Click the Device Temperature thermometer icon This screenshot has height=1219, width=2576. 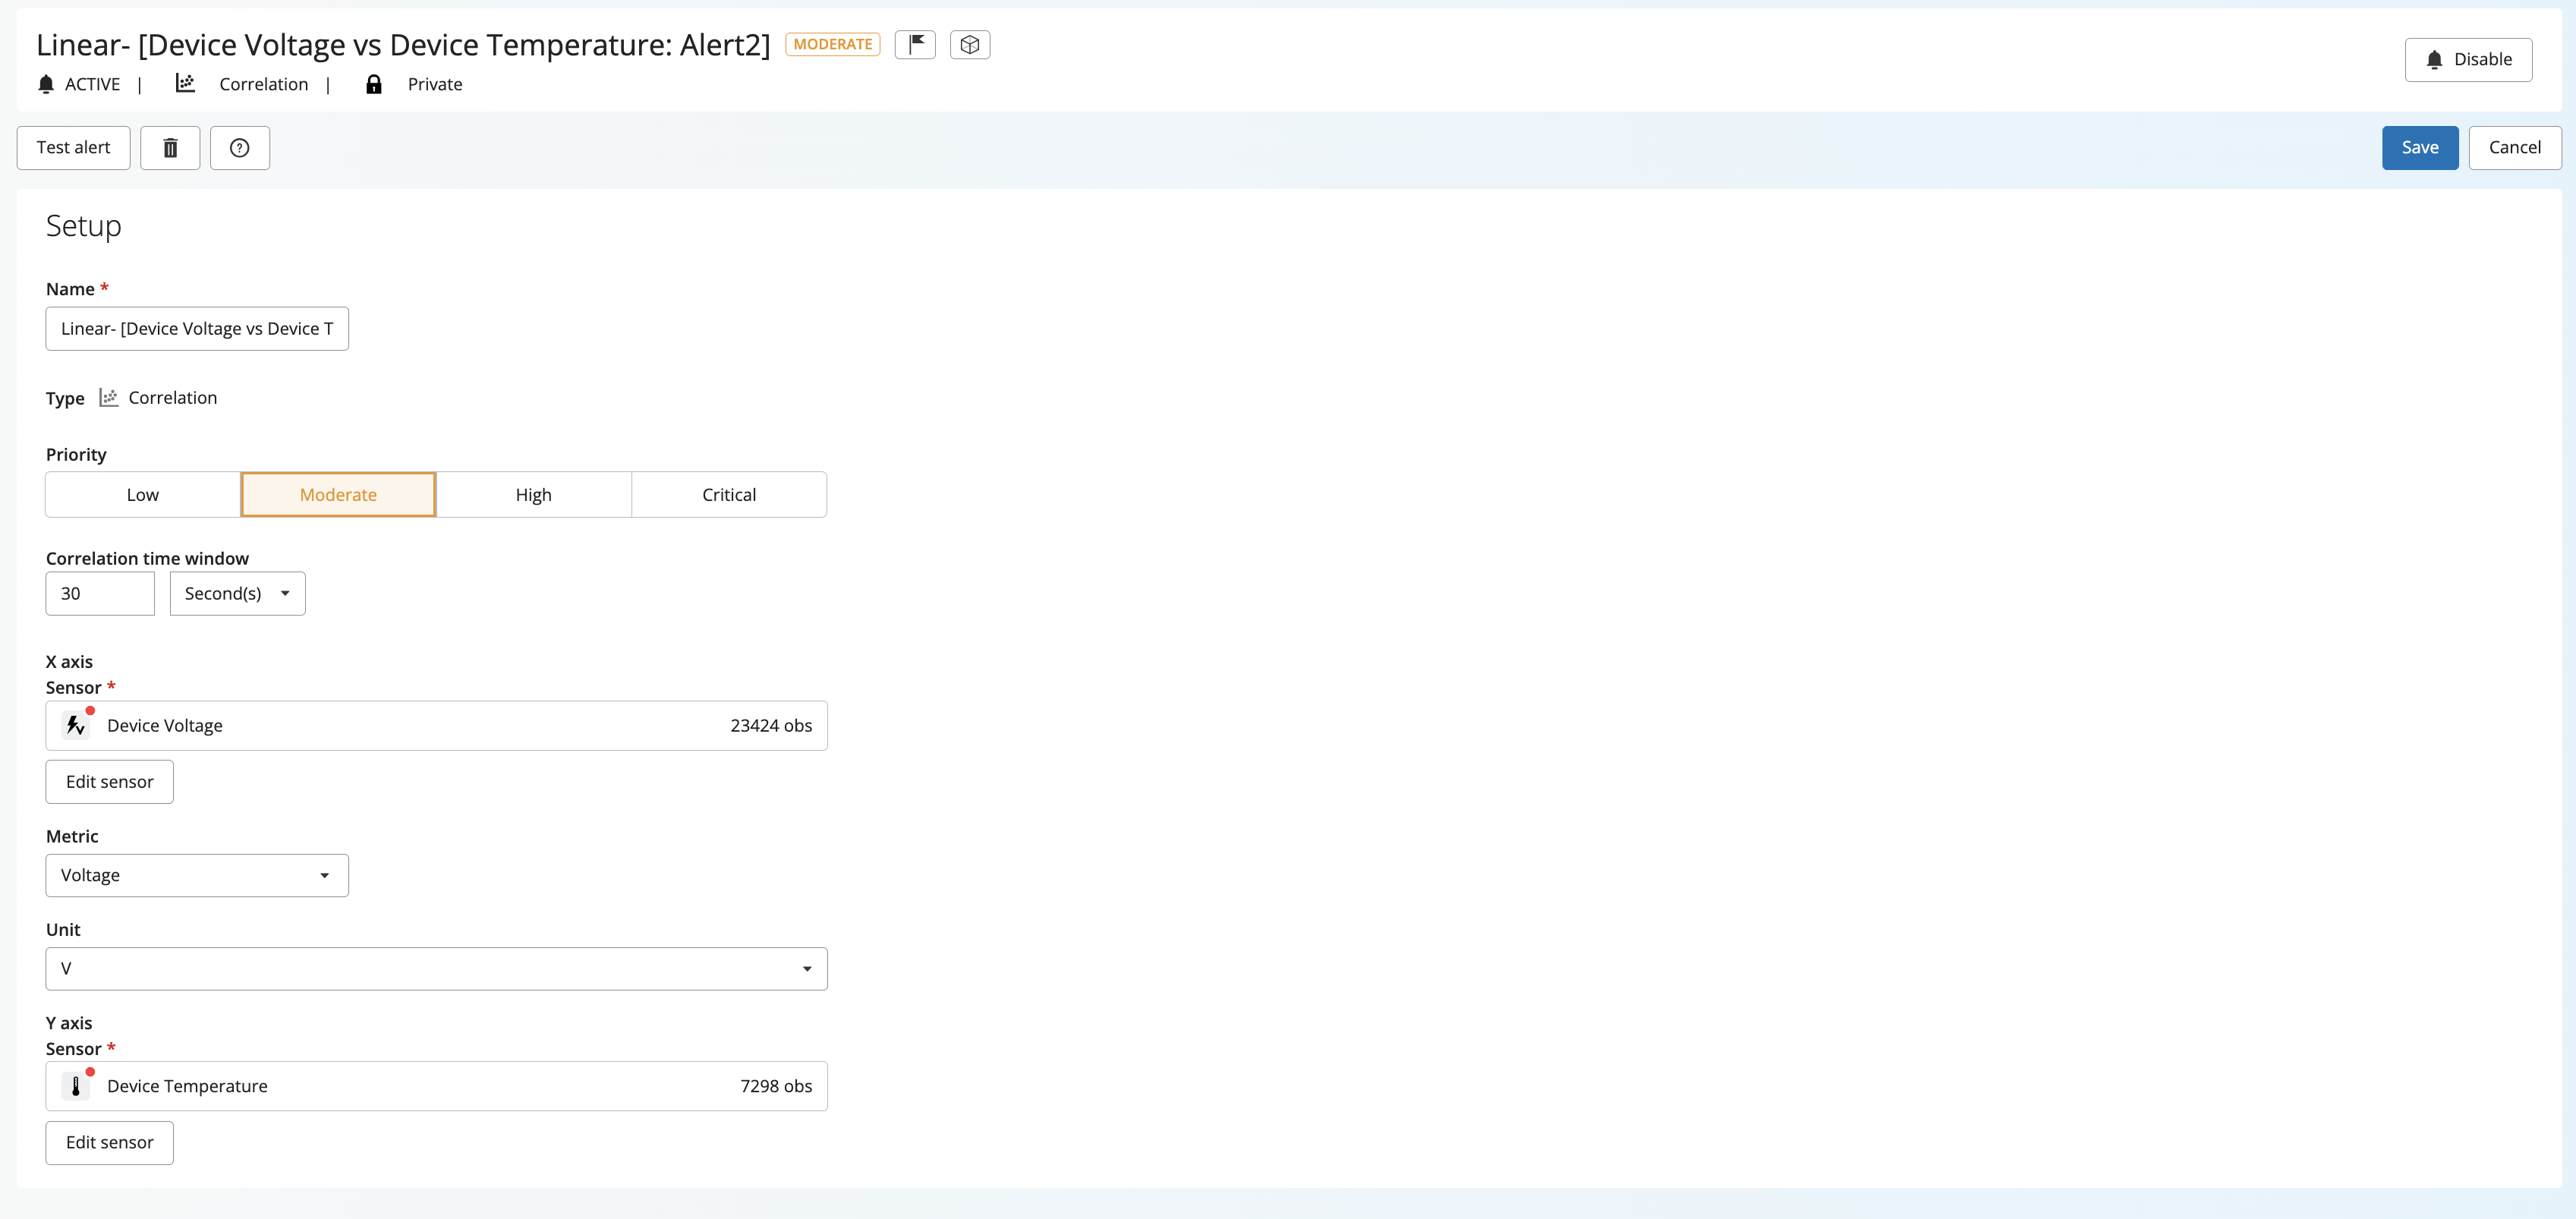coord(76,1086)
